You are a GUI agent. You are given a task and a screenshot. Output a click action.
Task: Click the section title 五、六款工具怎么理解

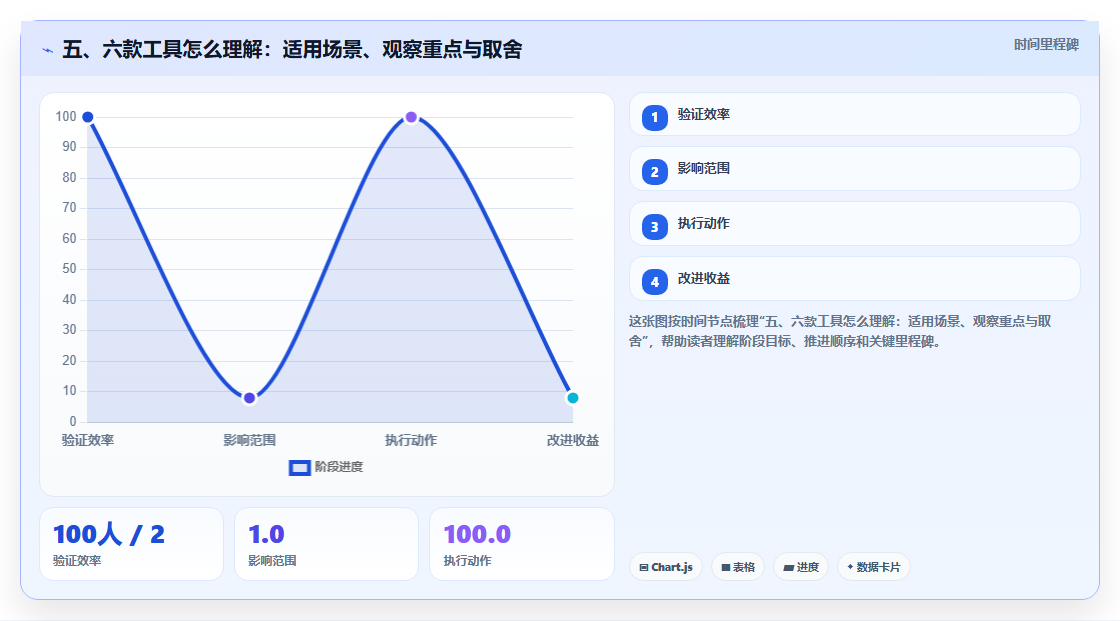(x=292, y=49)
